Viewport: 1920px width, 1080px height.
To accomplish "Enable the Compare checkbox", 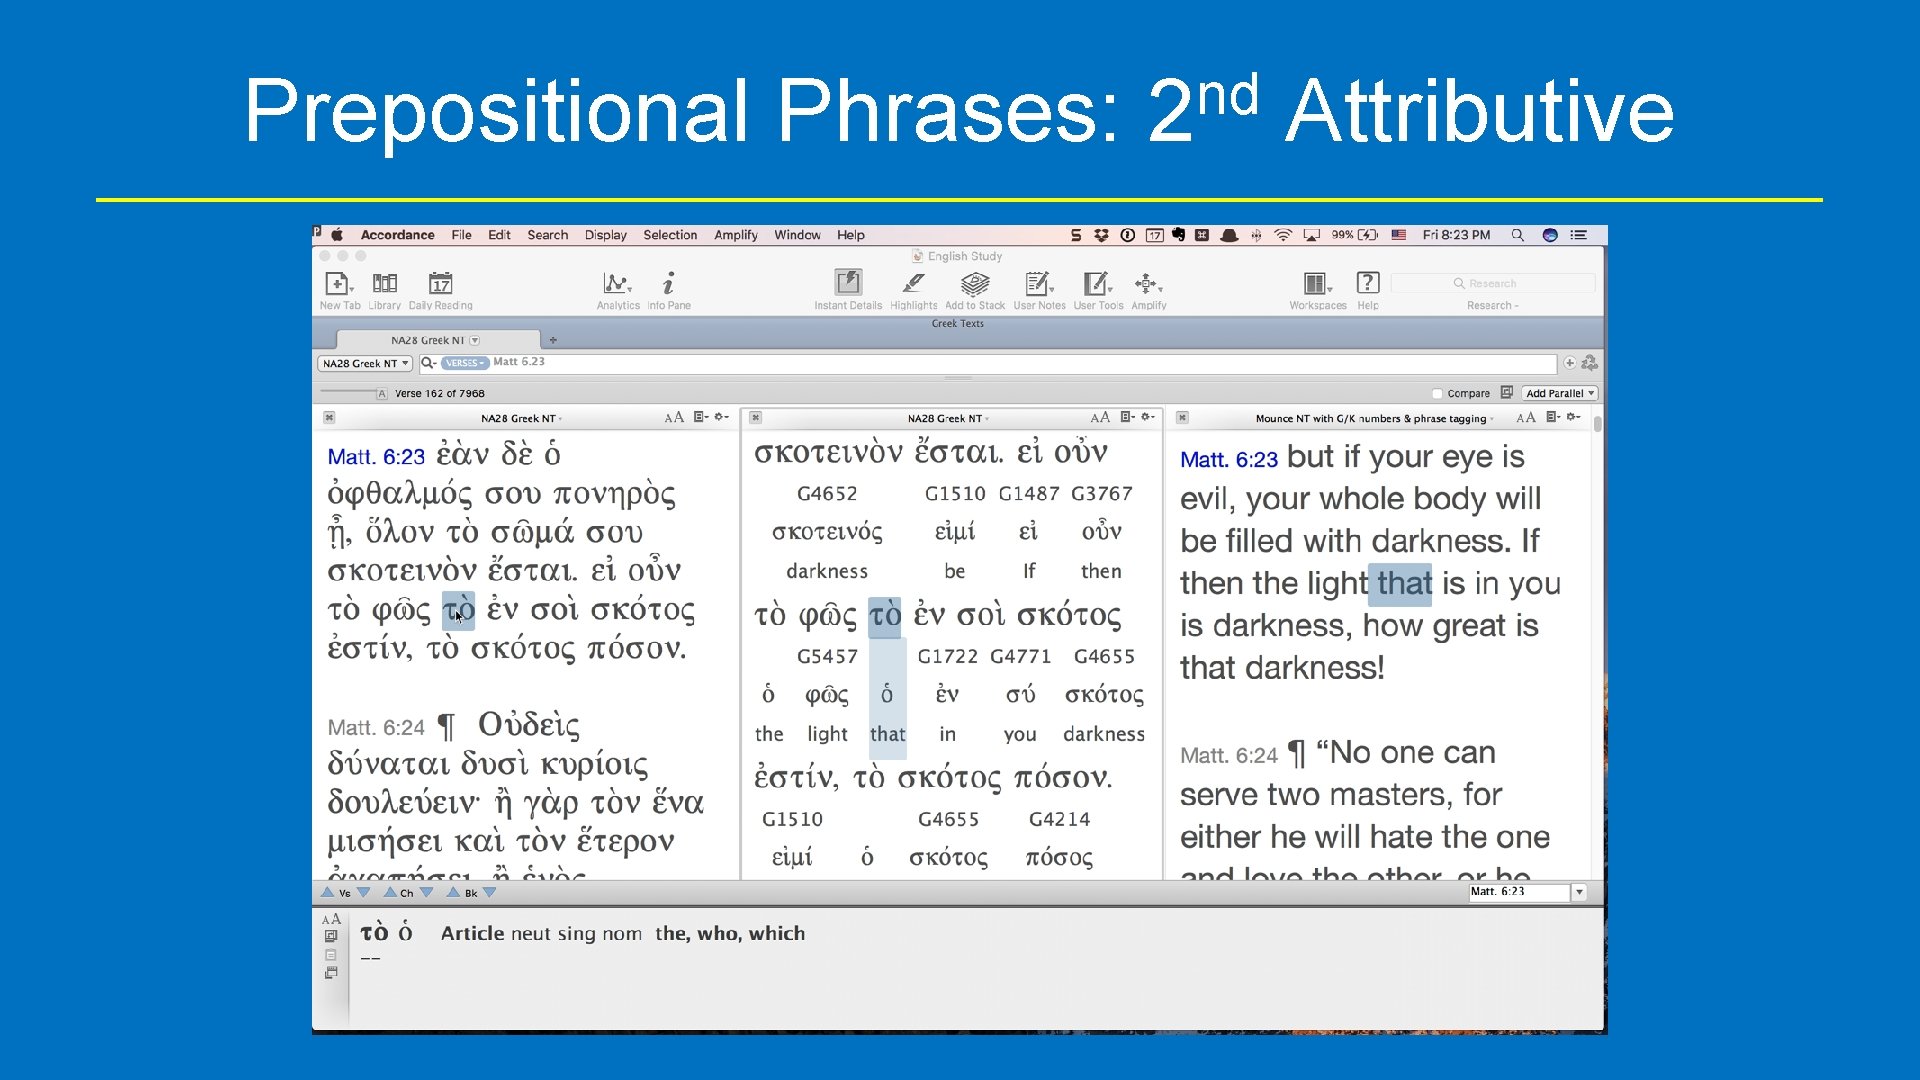I will click(x=1437, y=394).
